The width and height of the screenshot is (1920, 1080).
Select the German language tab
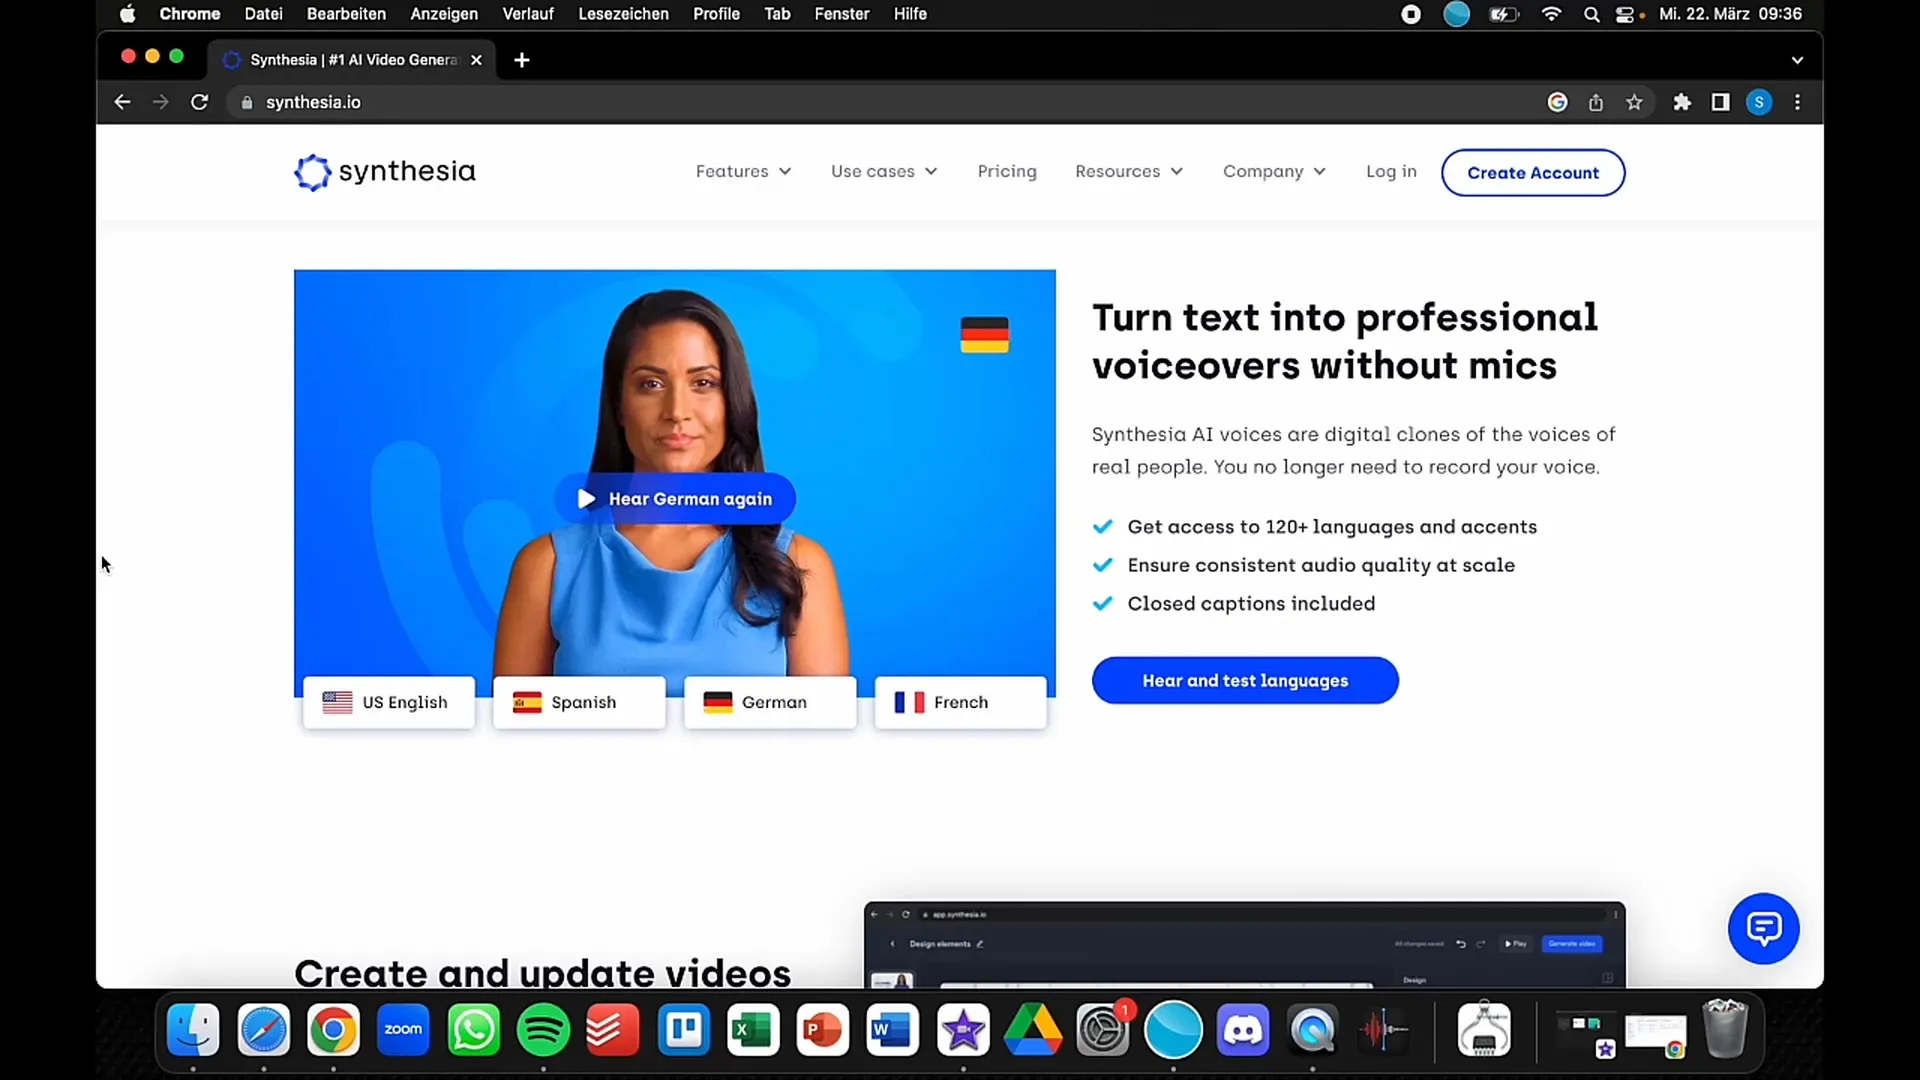770,700
